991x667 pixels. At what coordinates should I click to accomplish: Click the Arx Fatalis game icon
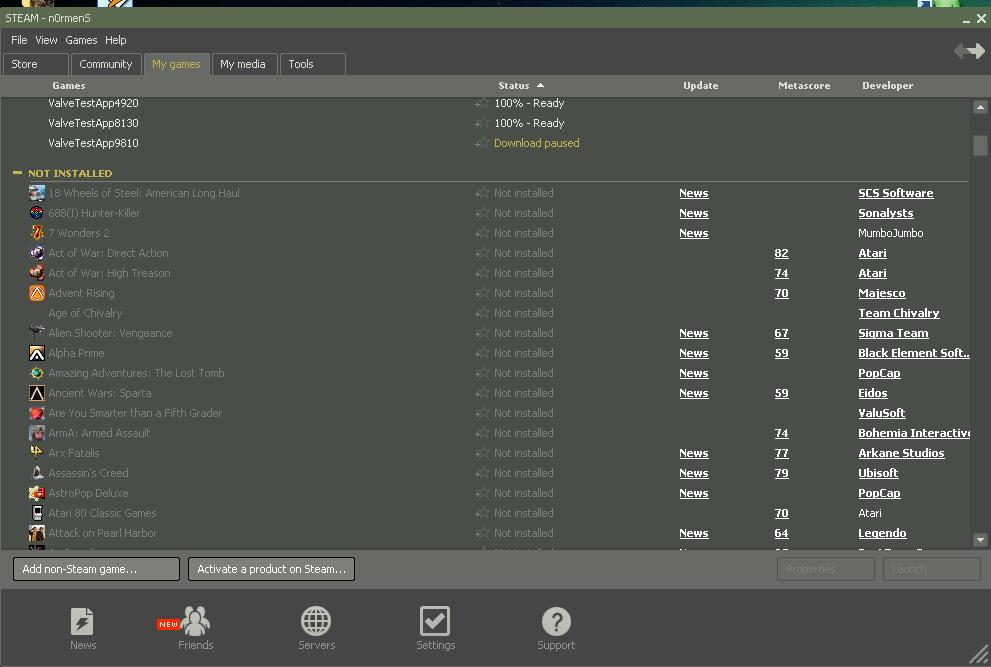[x=37, y=453]
